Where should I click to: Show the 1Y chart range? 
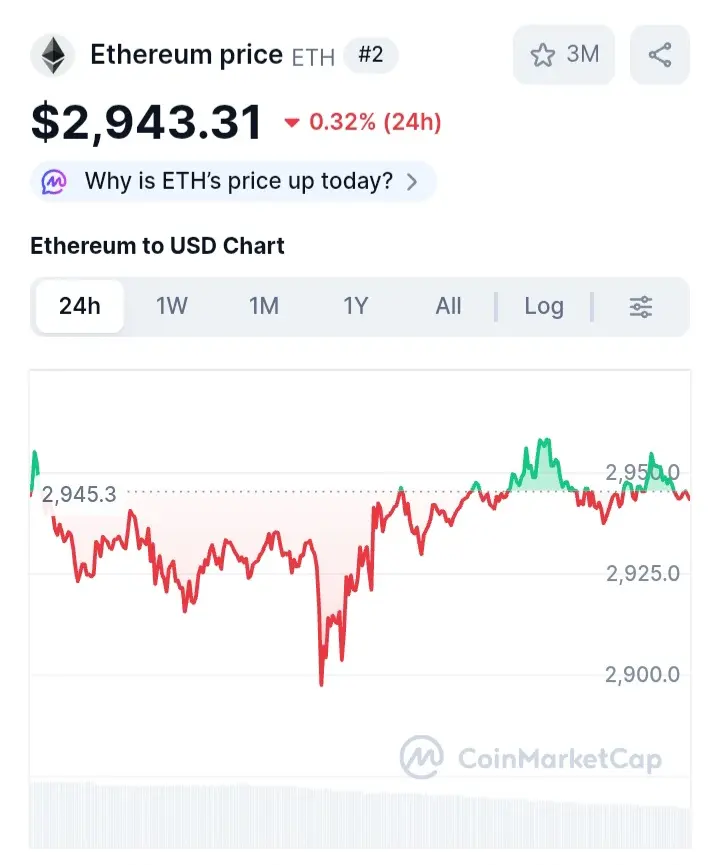[356, 307]
